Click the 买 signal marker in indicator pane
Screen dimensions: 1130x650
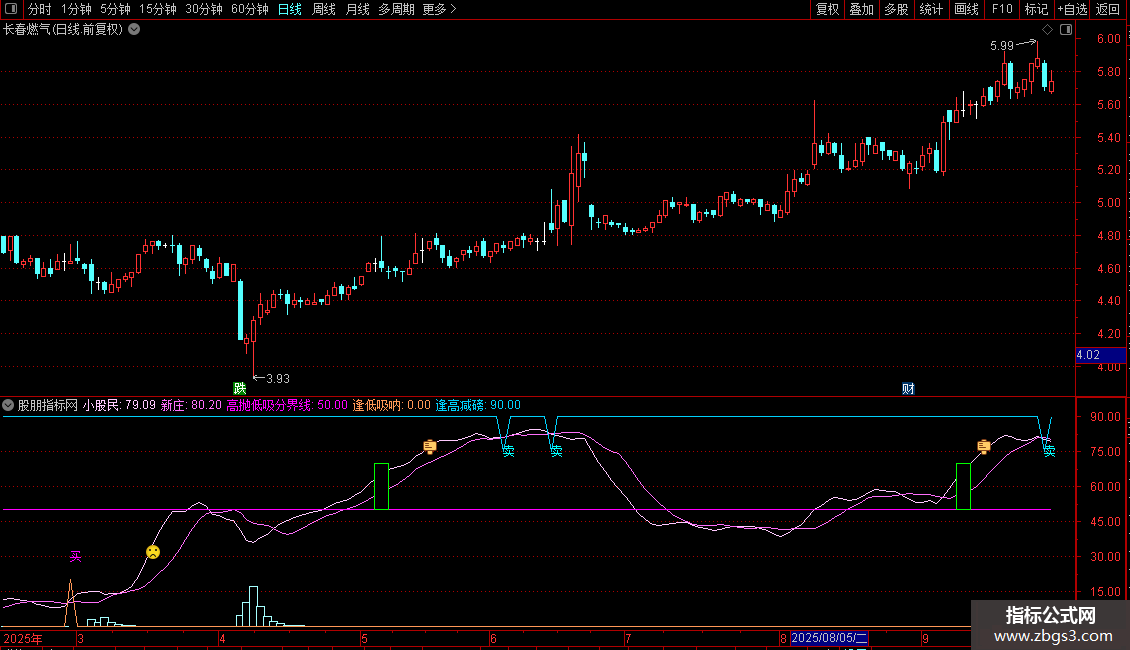[x=76, y=556]
